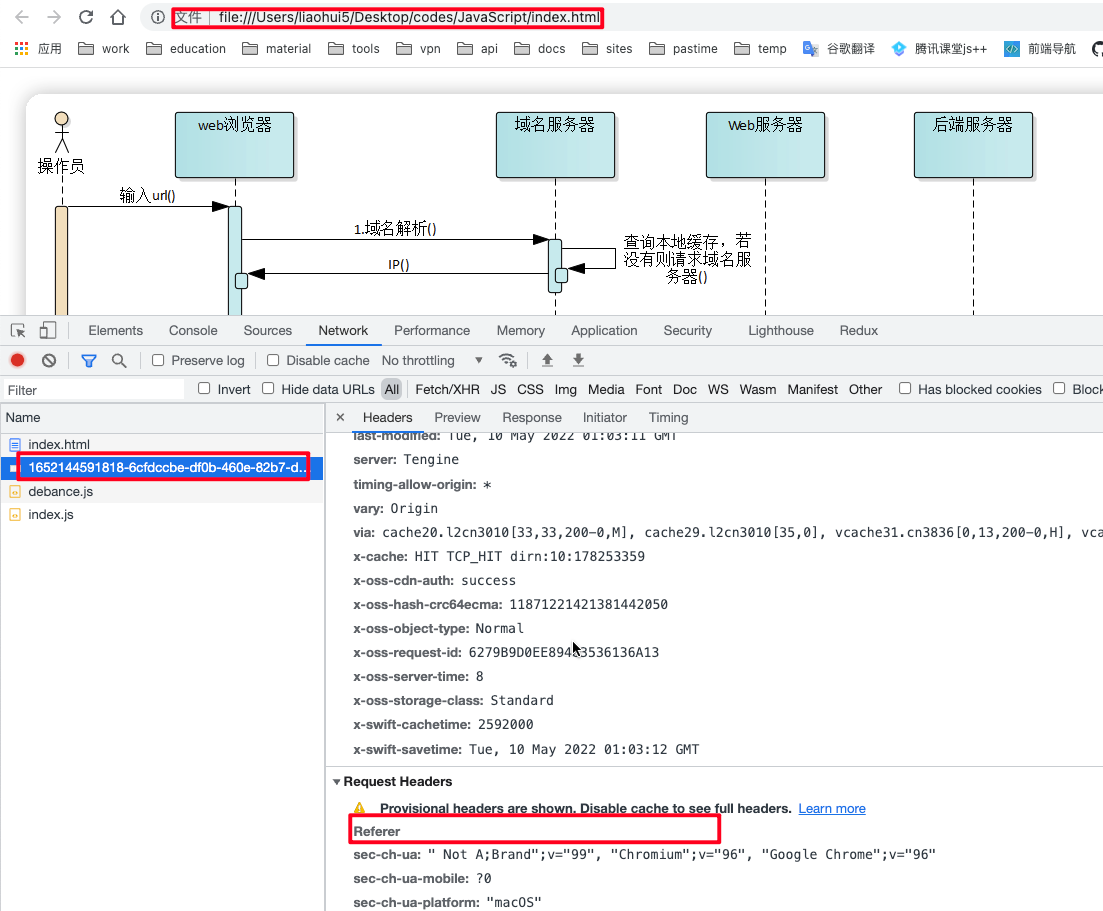Select the debance.js request row
The height and width of the screenshot is (911, 1103).
162,491
